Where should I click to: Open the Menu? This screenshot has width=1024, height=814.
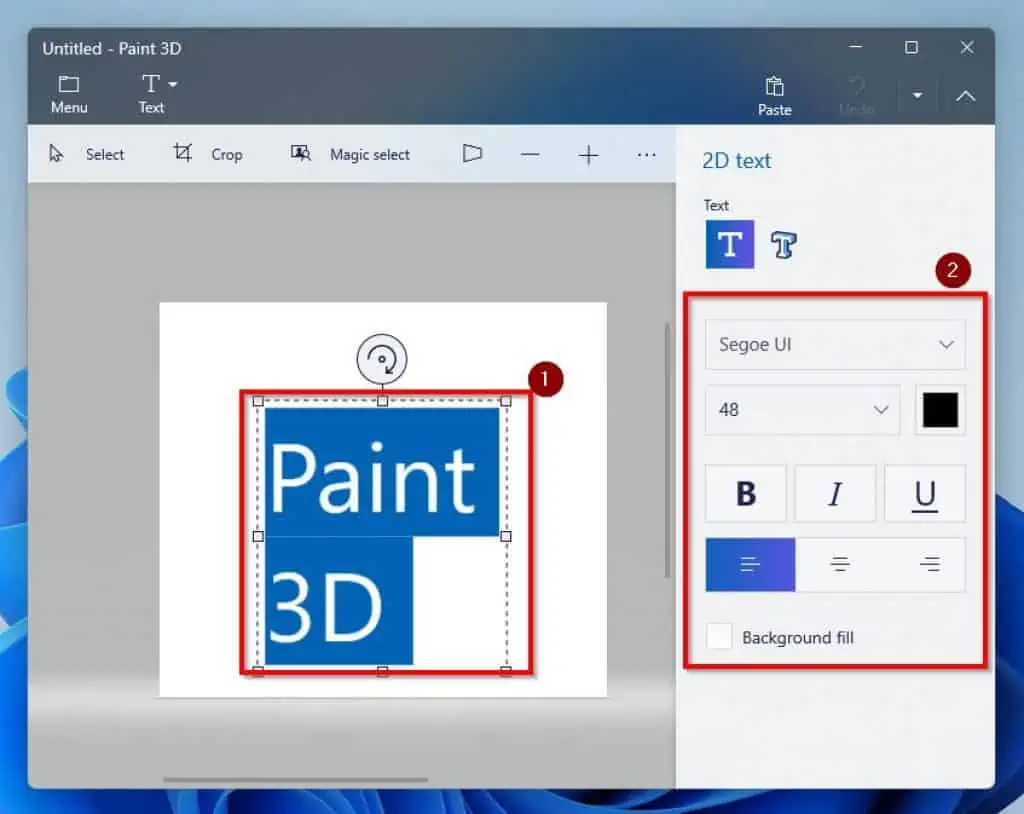click(68, 94)
